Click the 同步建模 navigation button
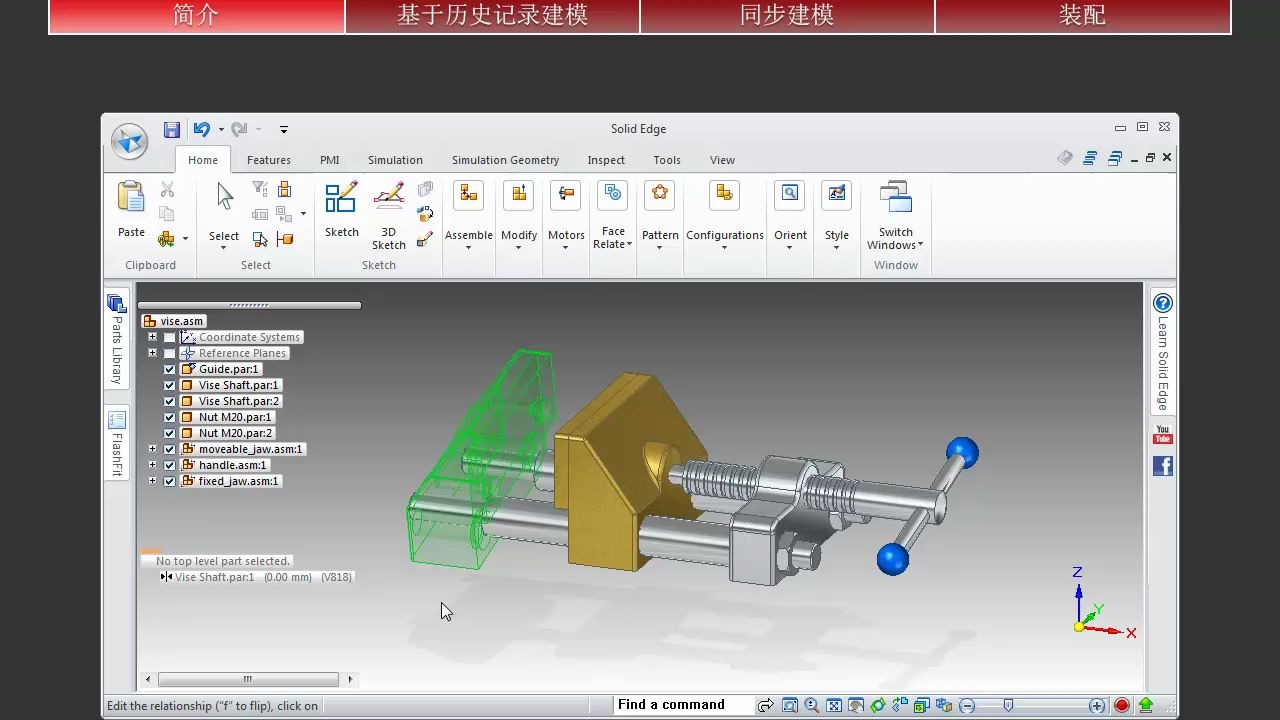The height and width of the screenshot is (720, 1280). click(x=787, y=16)
